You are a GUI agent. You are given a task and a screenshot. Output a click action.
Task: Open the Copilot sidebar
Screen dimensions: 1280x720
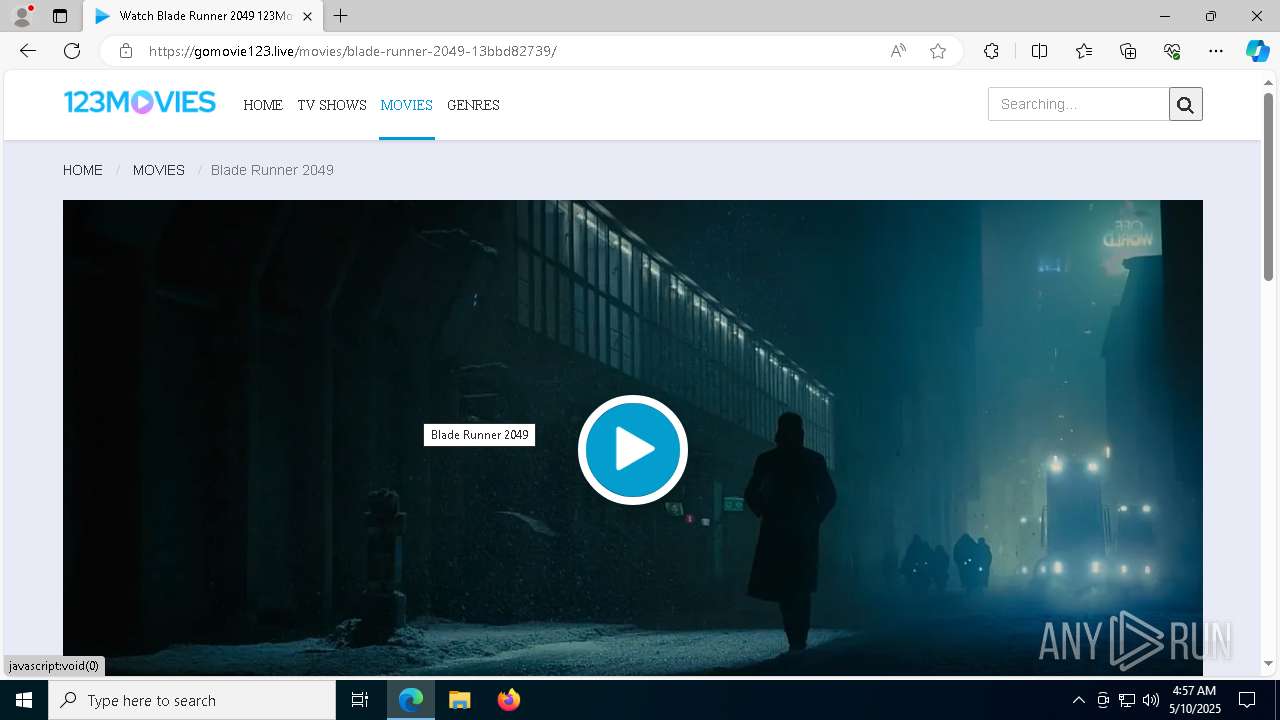1257,51
